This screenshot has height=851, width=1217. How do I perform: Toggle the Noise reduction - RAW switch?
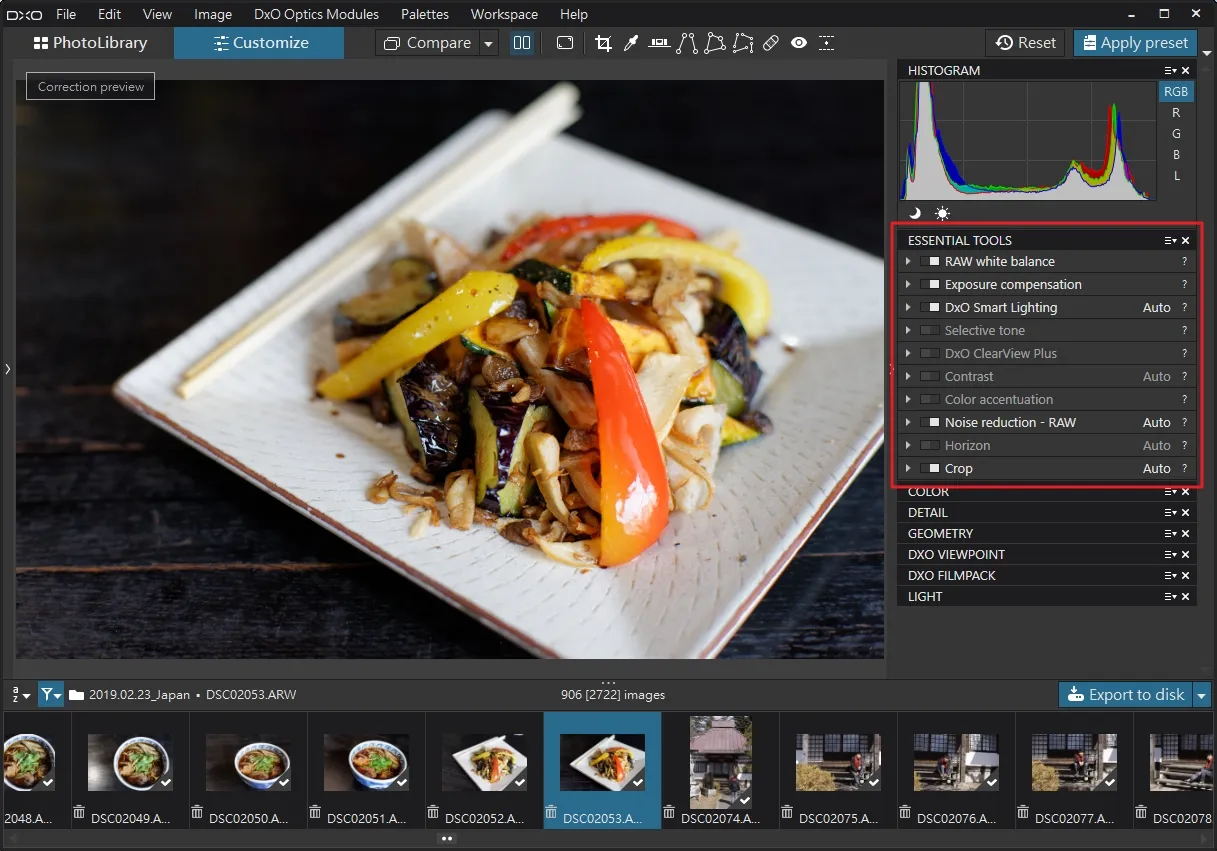coord(930,423)
